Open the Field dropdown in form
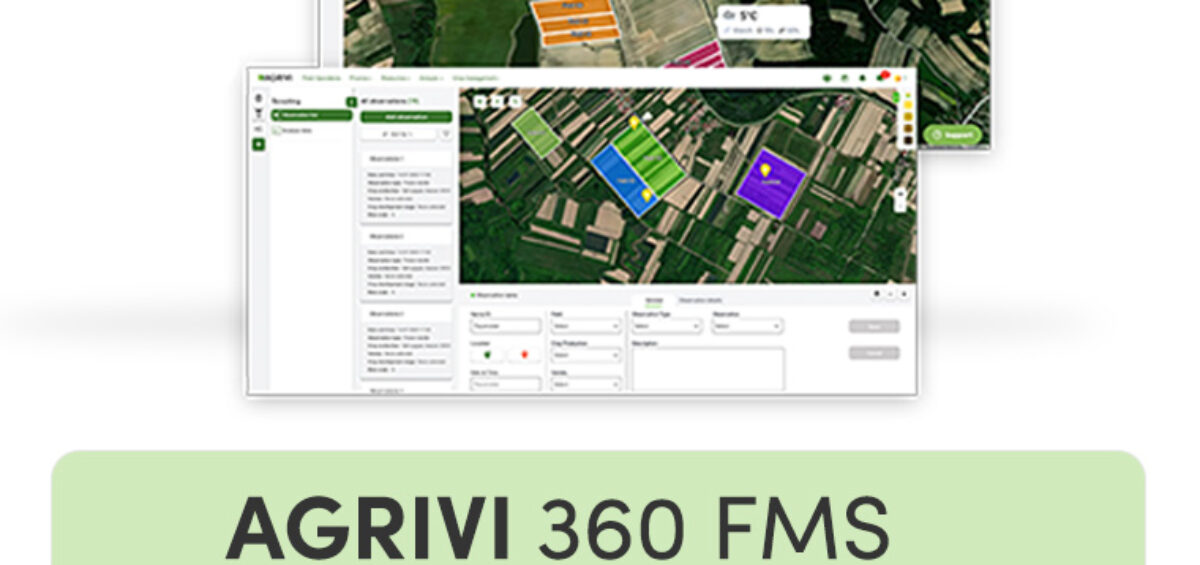Viewport: 1200px width, 565px height. coord(586,325)
